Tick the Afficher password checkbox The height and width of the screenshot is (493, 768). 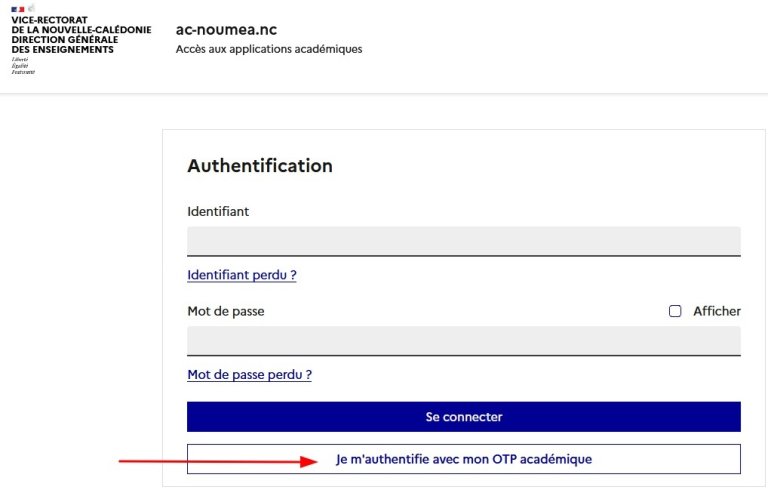click(675, 311)
